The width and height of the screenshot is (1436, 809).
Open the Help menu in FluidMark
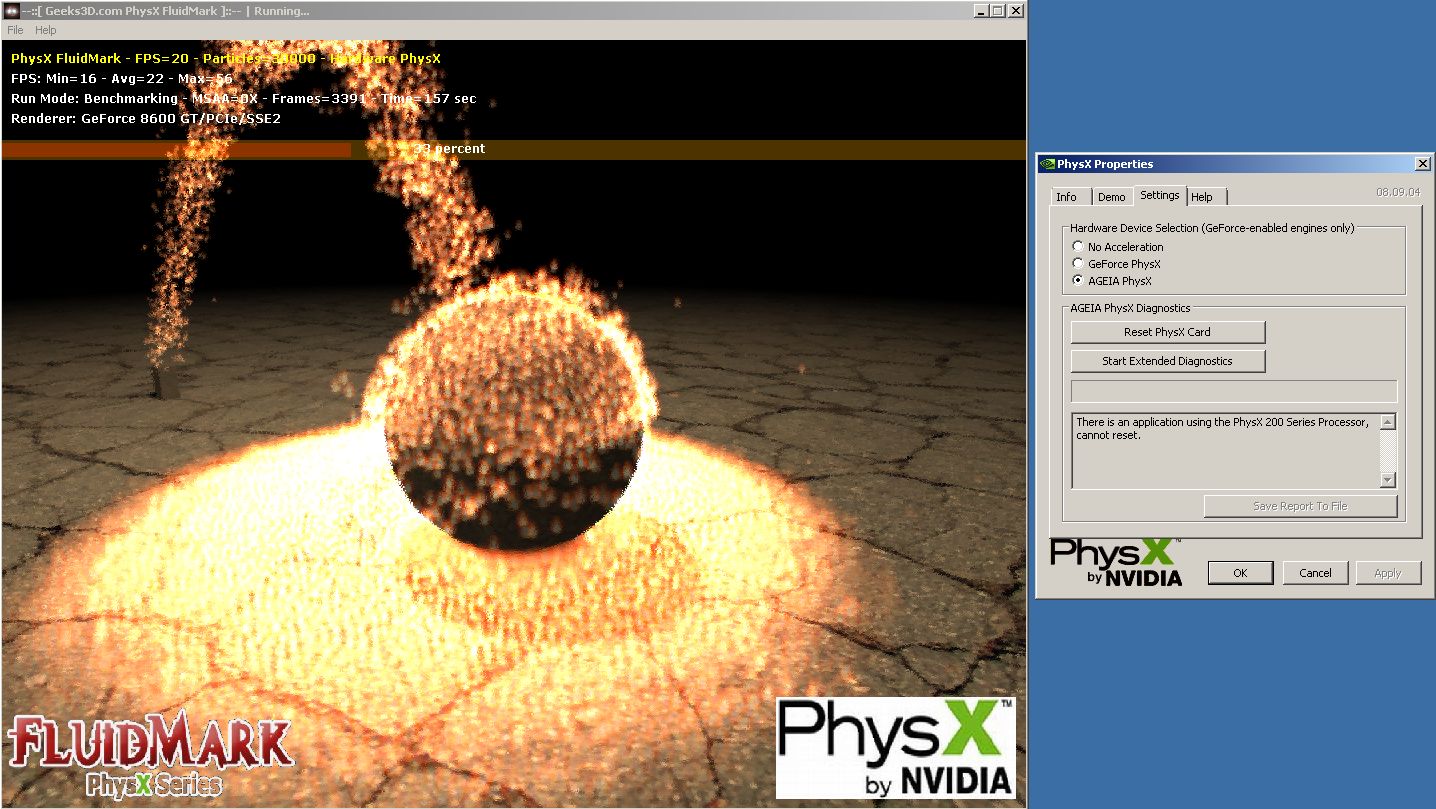point(46,30)
